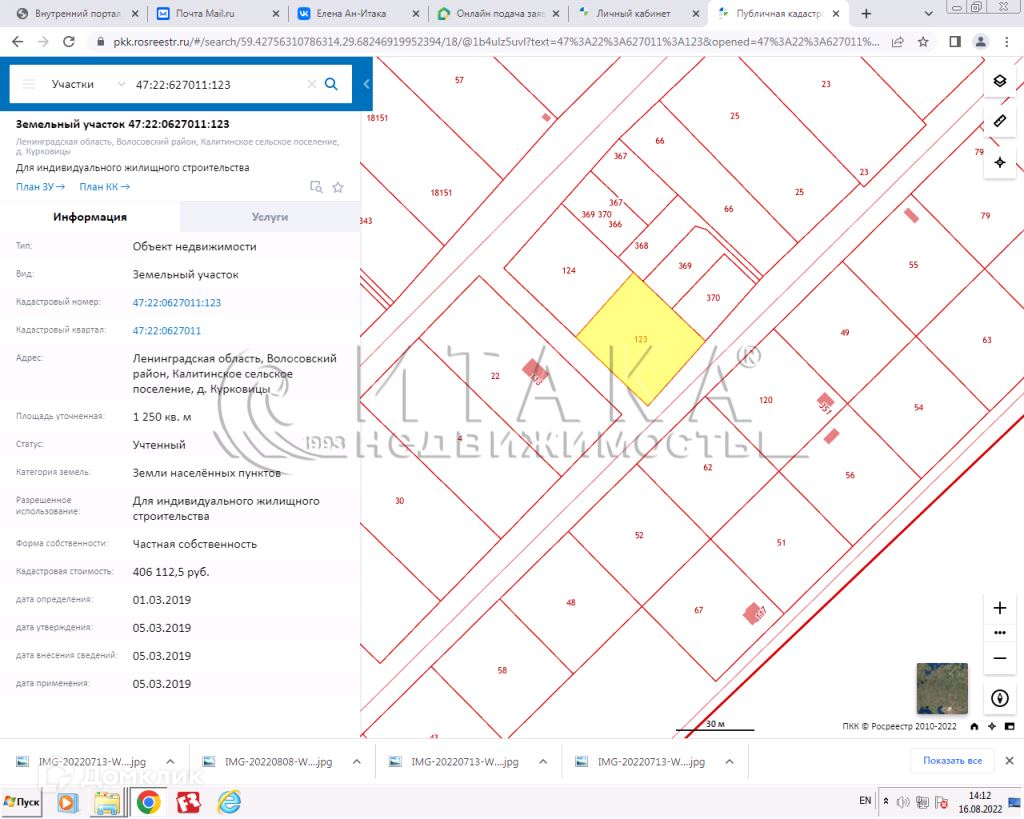Screen dimensions: 1024x819
Task: Click parcel 124 on the map
Action: [568, 270]
